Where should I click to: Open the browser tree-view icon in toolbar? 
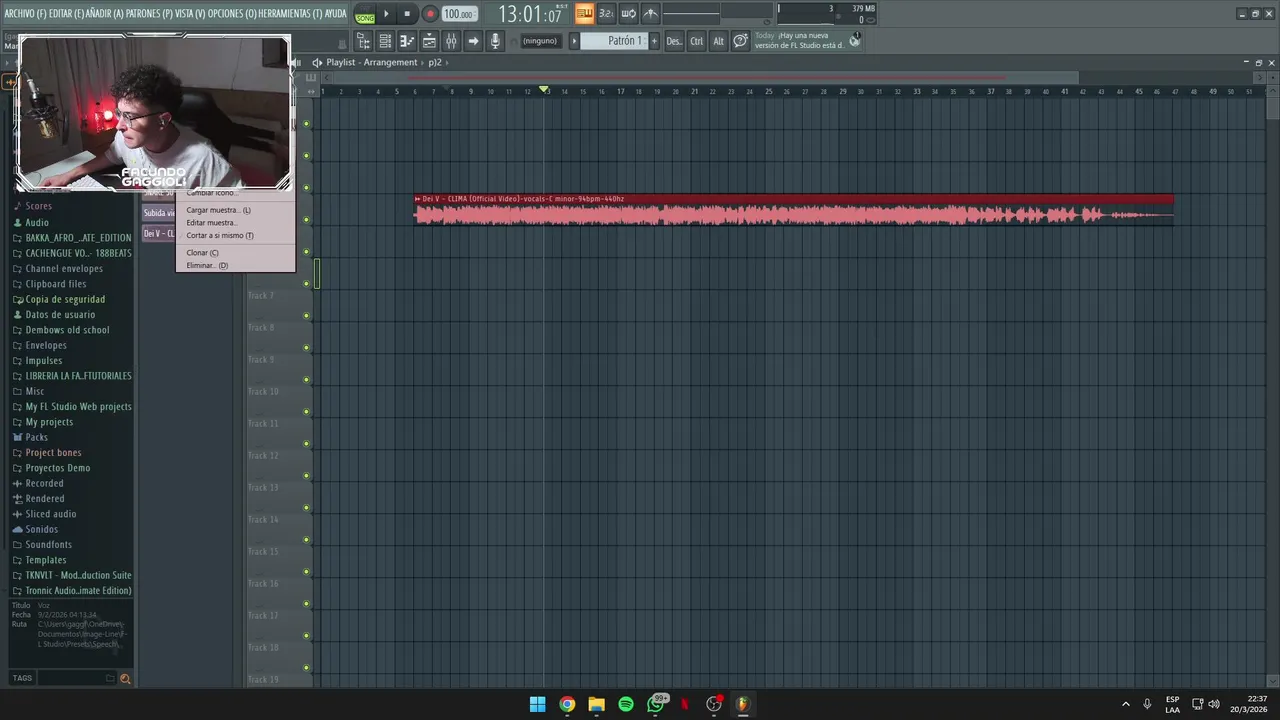[x=363, y=41]
